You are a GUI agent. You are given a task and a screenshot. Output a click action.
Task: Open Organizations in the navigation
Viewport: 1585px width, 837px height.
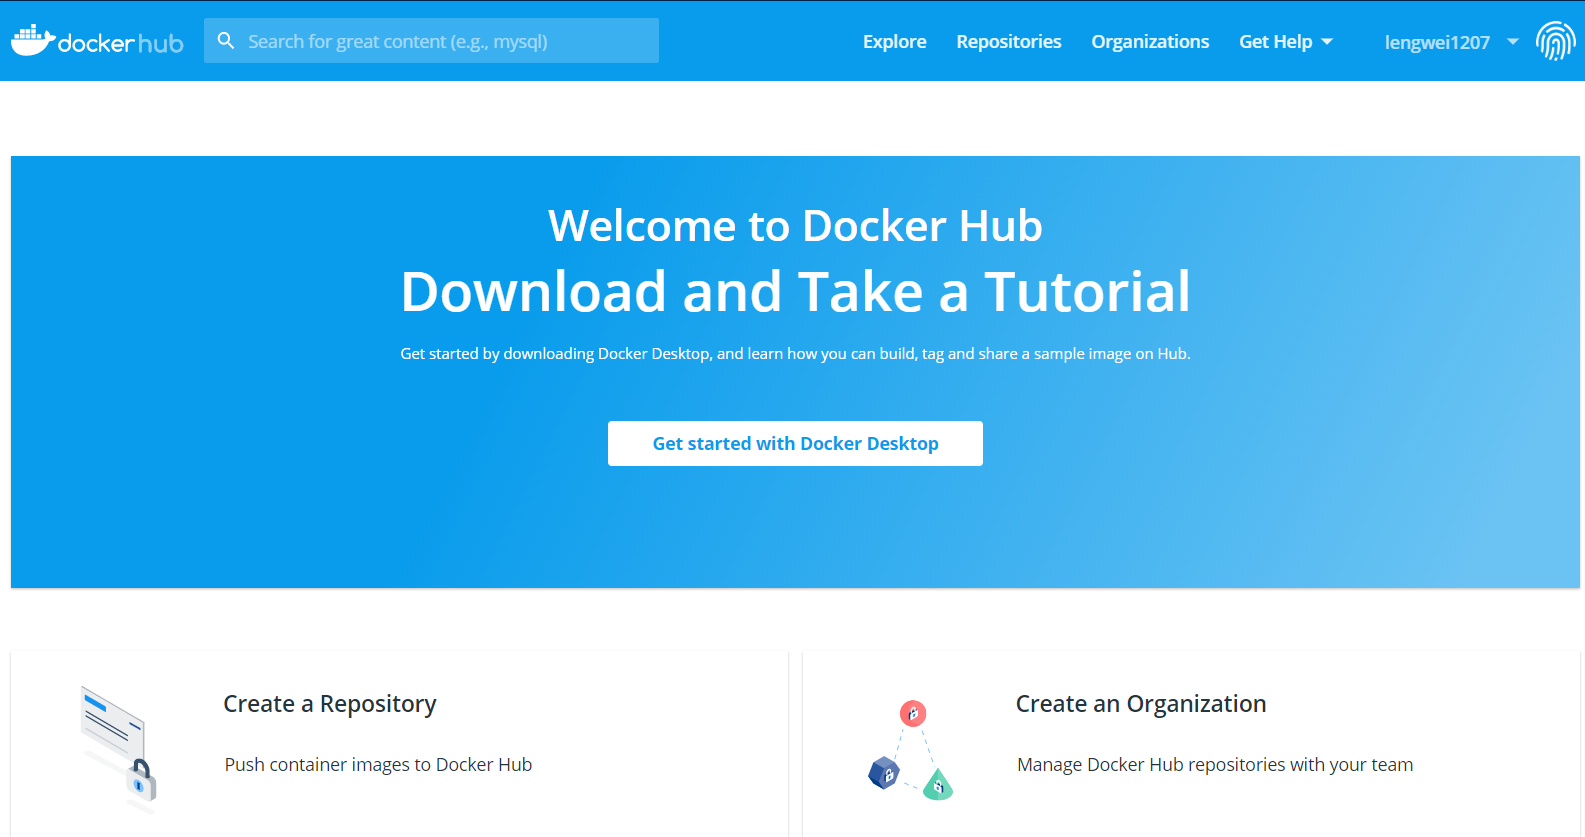[x=1150, y=42]
